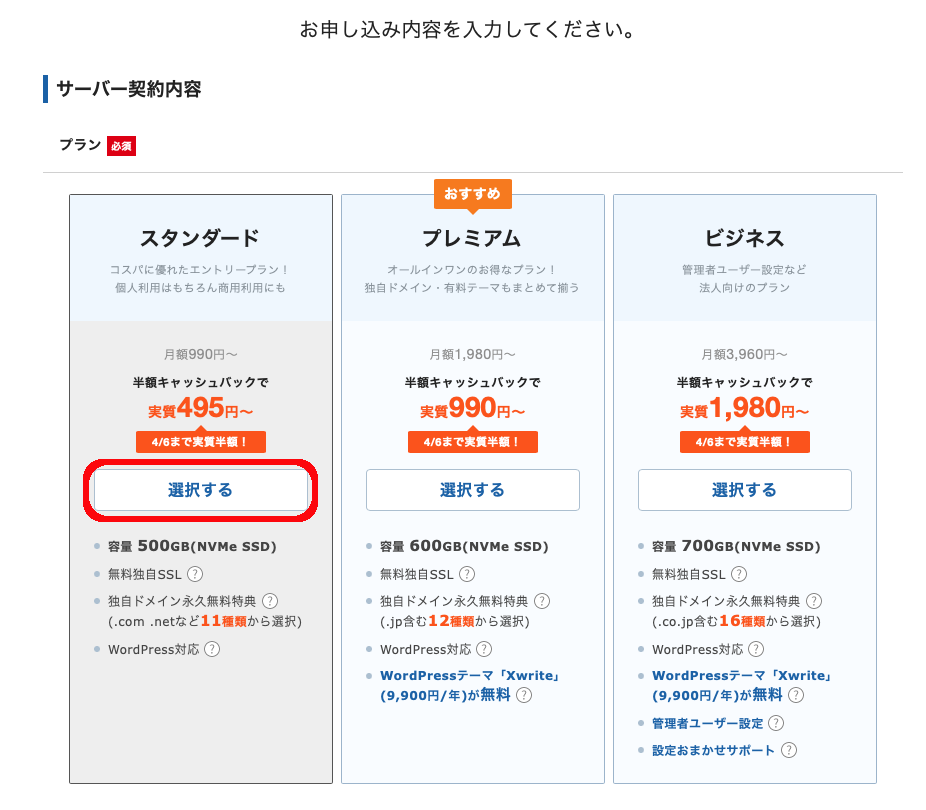
Task: Open 管理者ユーザー設定 help icon
Action: [776, 723]
